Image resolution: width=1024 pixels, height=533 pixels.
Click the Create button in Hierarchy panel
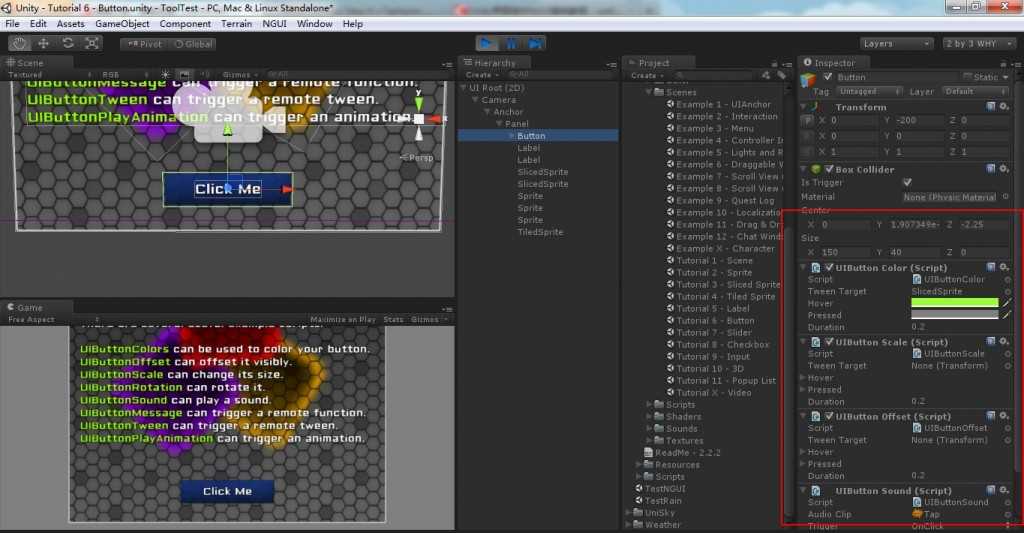tap(481, 75)
